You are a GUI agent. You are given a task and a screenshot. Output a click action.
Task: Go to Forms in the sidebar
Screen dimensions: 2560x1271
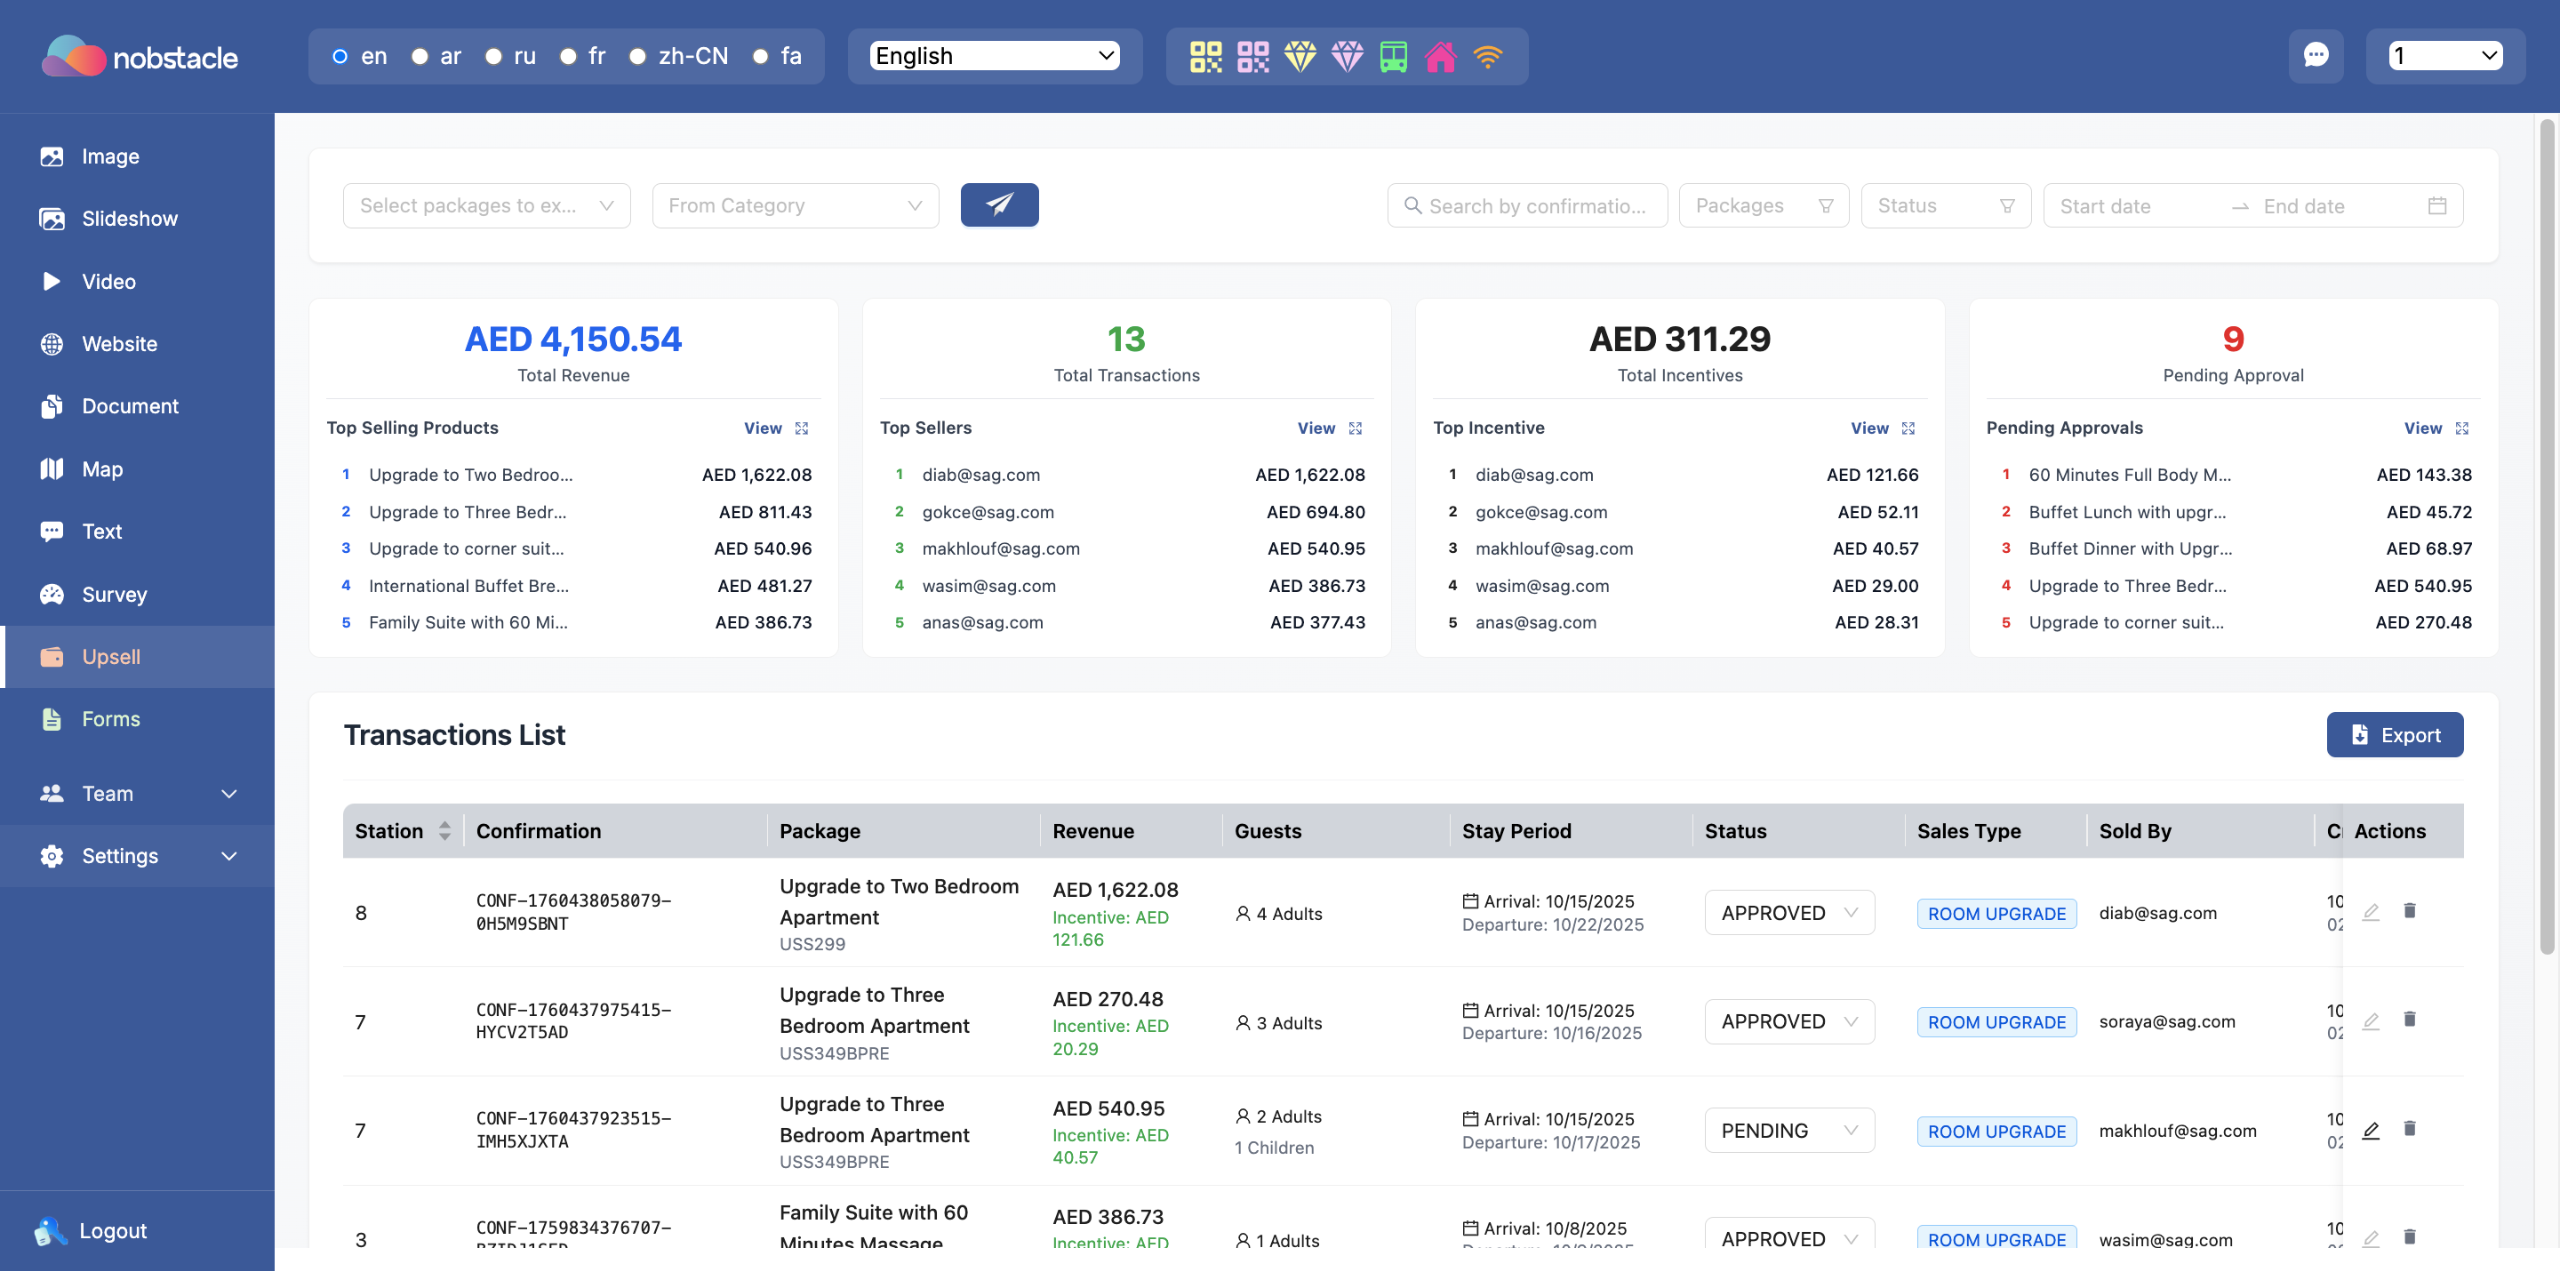coord(110,719)
